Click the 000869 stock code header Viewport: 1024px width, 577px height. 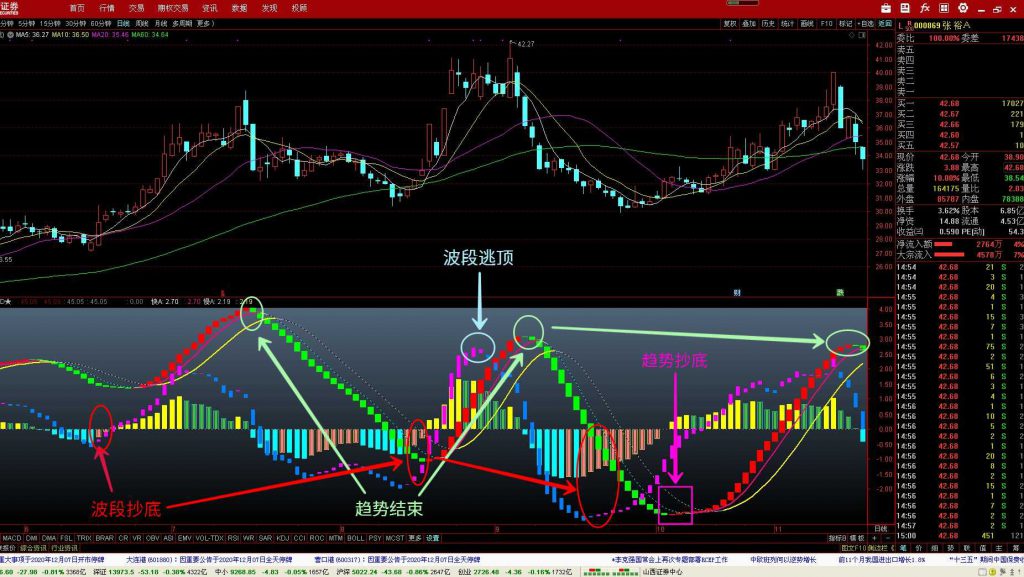click(x=921, y=24)
